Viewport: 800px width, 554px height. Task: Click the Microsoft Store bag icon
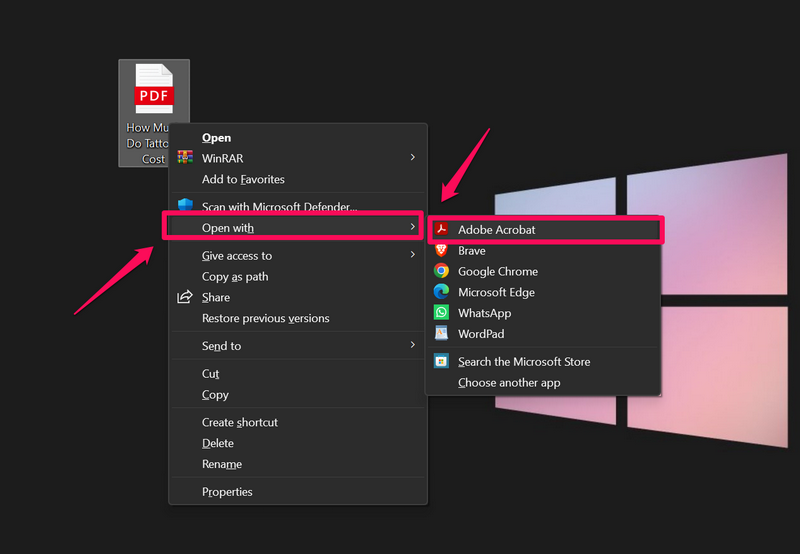pyautogui.click(x=441, y=361)
